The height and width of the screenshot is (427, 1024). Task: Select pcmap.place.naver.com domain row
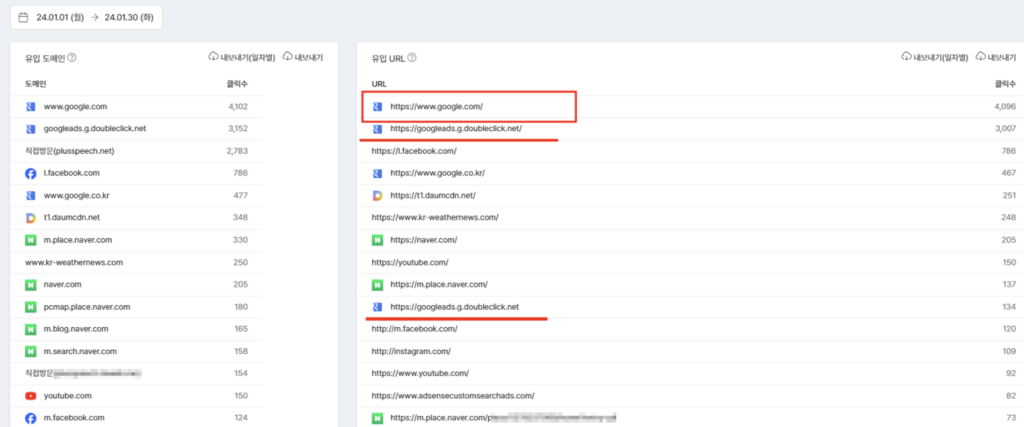pos(137,307)
